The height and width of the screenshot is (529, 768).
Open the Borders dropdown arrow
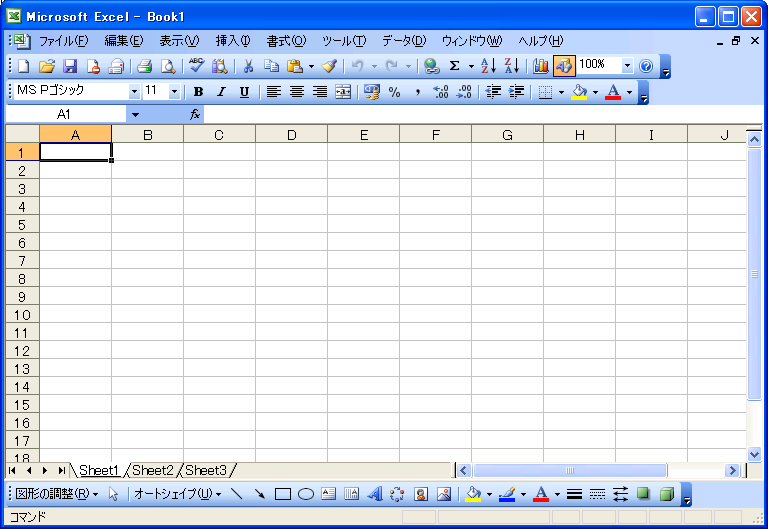pos(561,92)
